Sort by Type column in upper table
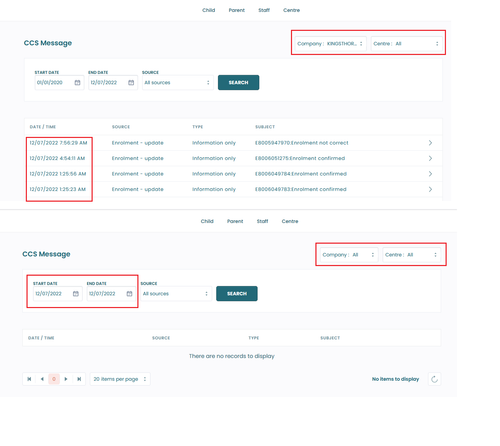 pos(198,127)
